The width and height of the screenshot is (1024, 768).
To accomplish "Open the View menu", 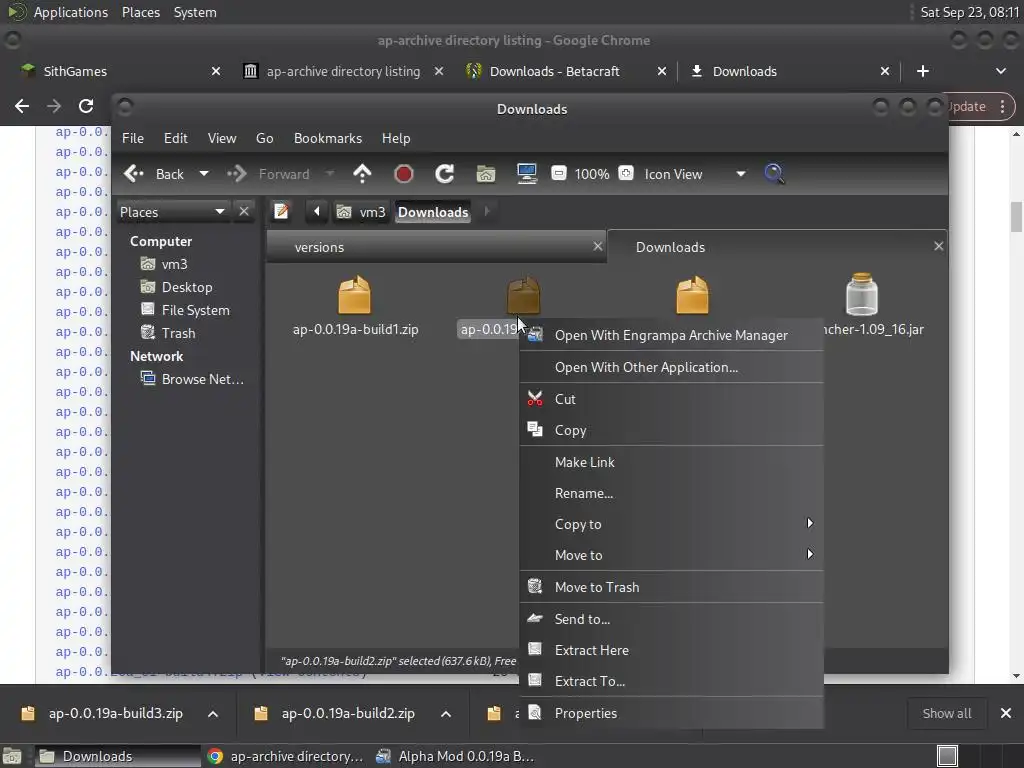I will pos(222,138).
